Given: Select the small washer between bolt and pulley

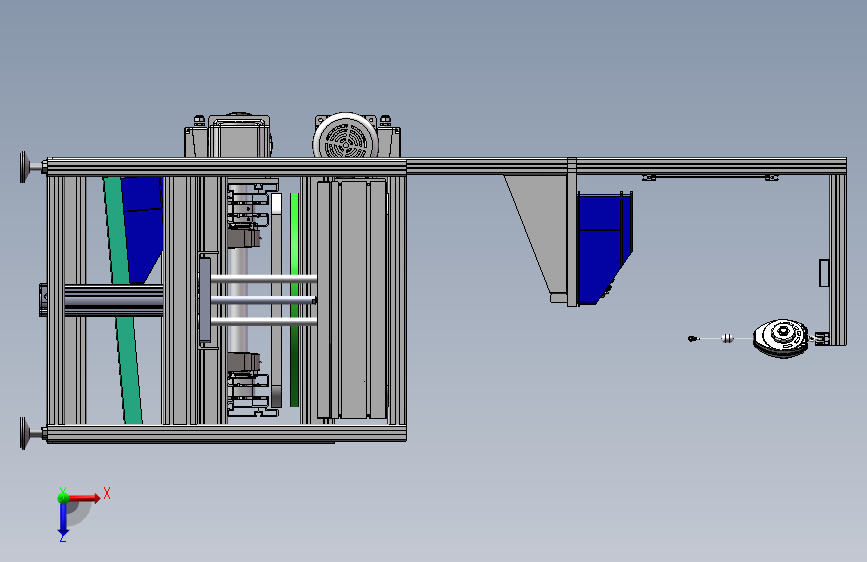Looking at the screenshot, I should click(728, 339).
